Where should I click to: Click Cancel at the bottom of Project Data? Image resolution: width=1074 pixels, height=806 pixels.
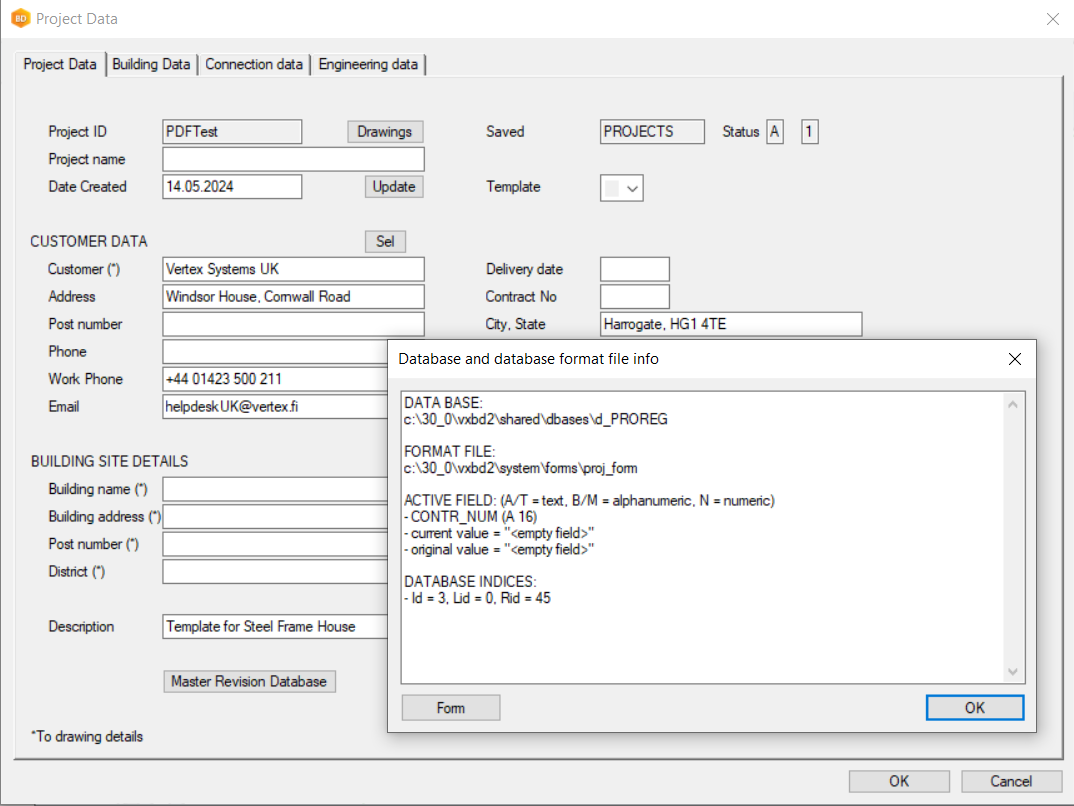tap(1011, 781)
